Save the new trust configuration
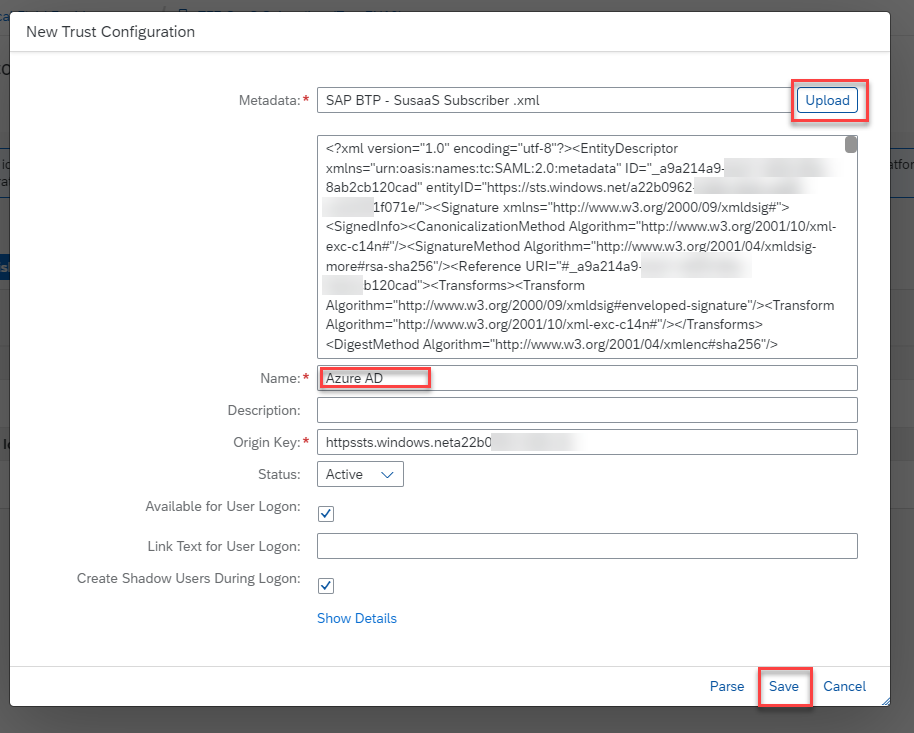The height and width of the screenshot is (733, 914). click(783, 686)
